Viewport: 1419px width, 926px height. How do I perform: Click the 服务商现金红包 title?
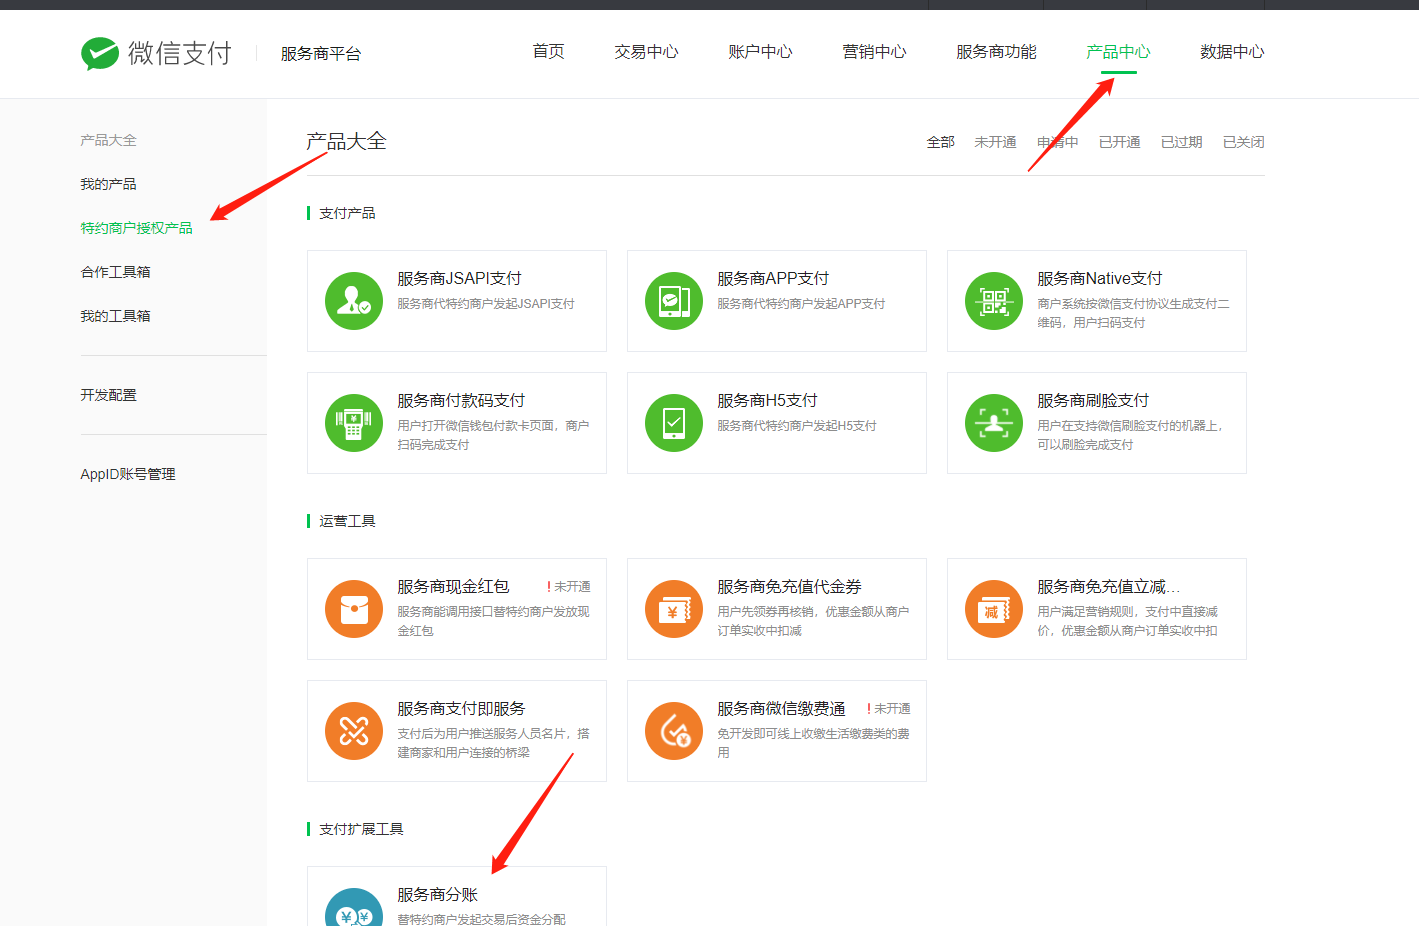(x=453, y=587)
